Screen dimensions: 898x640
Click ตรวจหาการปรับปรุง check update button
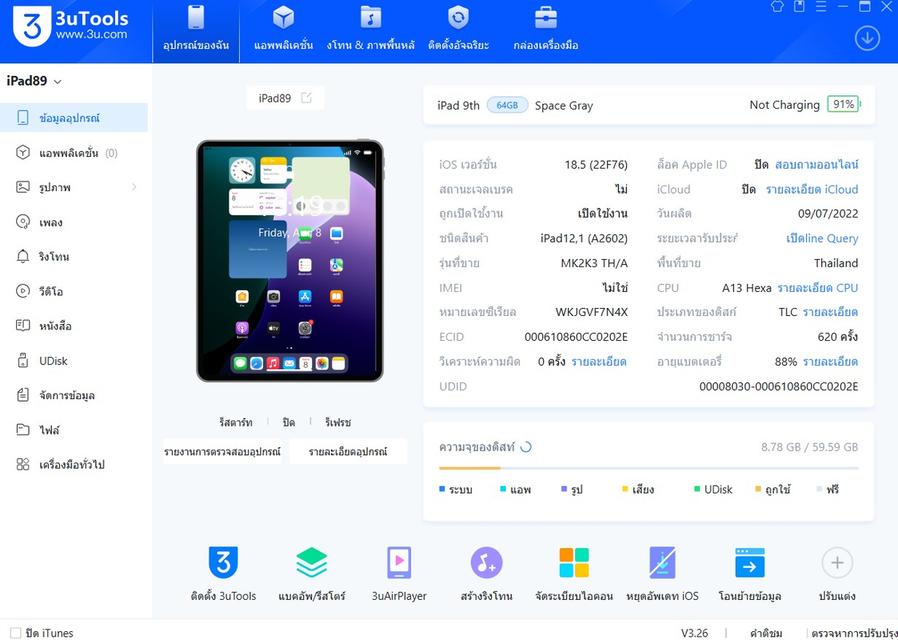click(x=854, y=633)
